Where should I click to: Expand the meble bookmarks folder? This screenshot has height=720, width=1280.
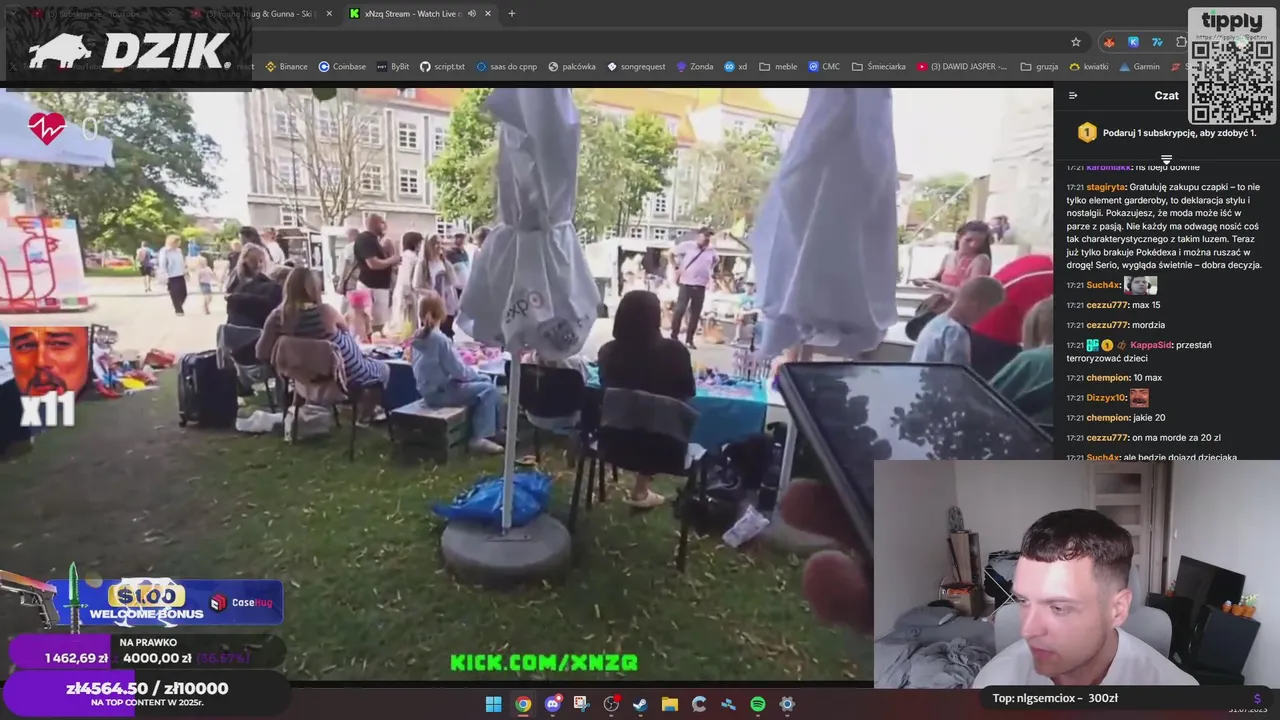coord(778,67)
